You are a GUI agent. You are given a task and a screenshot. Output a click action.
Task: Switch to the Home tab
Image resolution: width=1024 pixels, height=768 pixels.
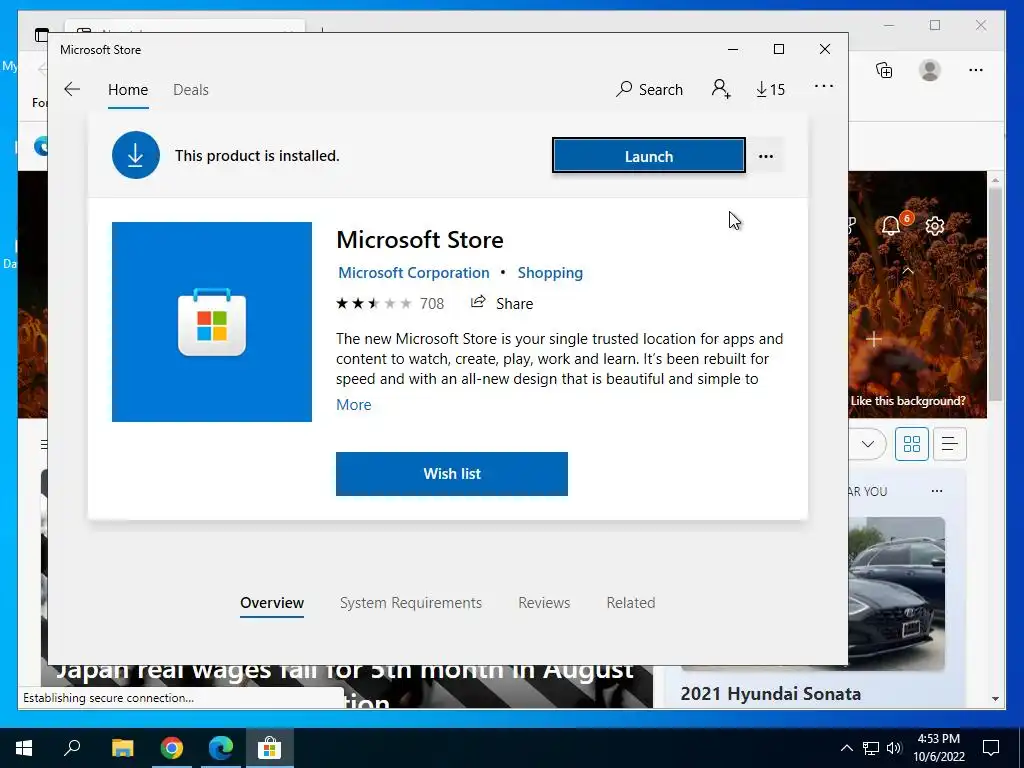[128, 89]
